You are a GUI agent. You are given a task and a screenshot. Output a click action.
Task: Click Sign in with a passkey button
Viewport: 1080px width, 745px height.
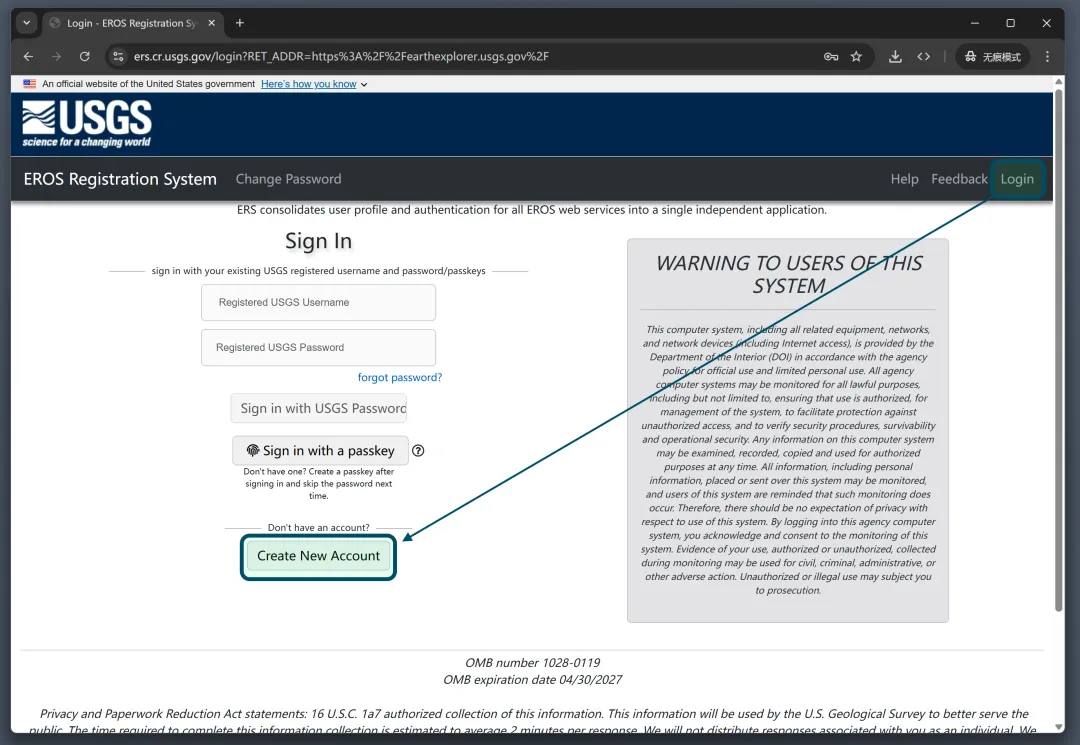pyautogui.click(x=320, y=450)
